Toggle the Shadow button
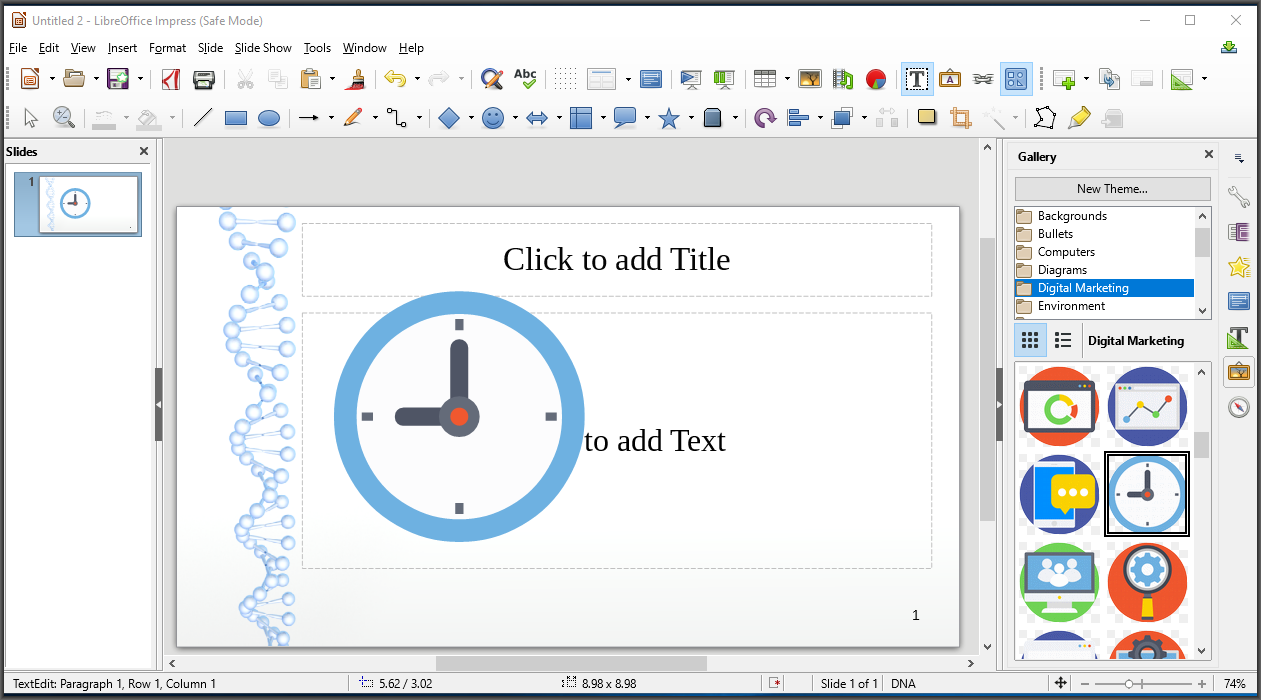Image resolution: width=1261 pixels, height=700 pixels. coord(927,118)
